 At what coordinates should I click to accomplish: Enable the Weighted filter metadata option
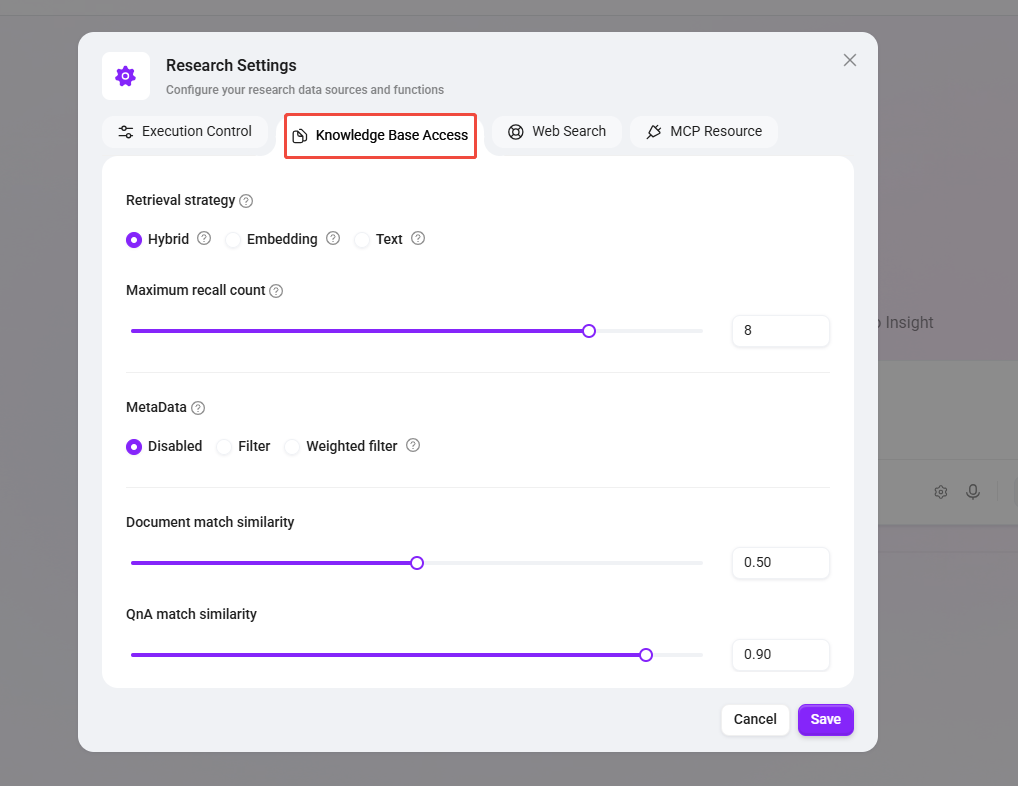(x=292, y=447)
